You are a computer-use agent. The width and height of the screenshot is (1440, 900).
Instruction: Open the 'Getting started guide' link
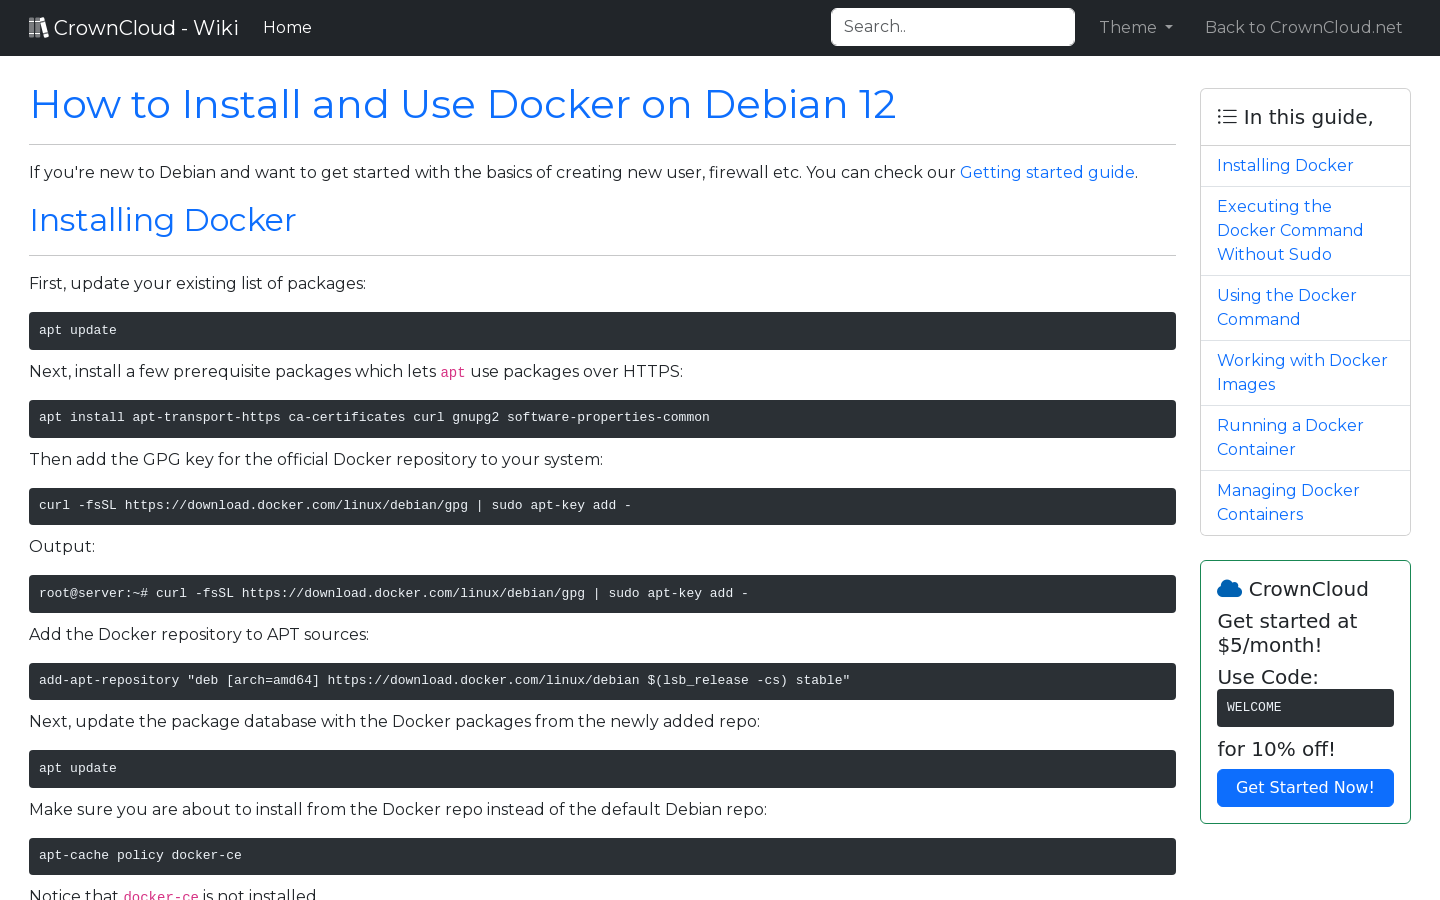[1047, 172]
